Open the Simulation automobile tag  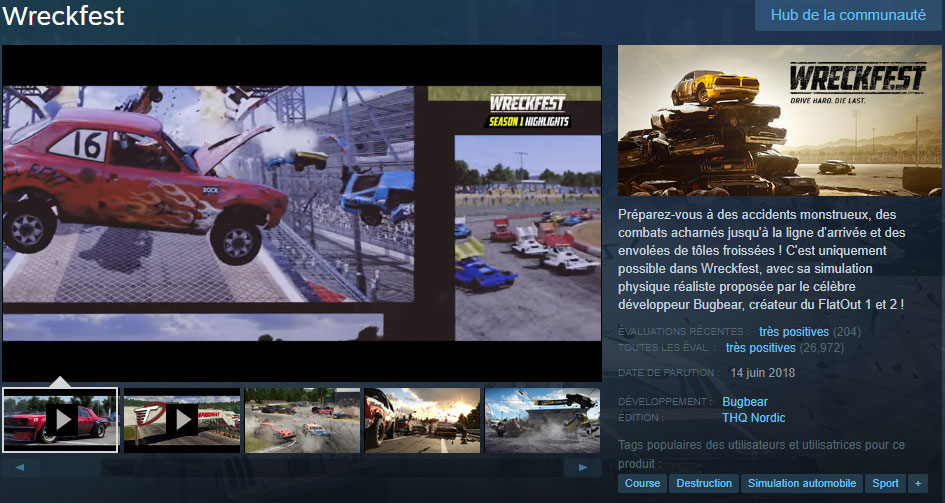point(802,483)
